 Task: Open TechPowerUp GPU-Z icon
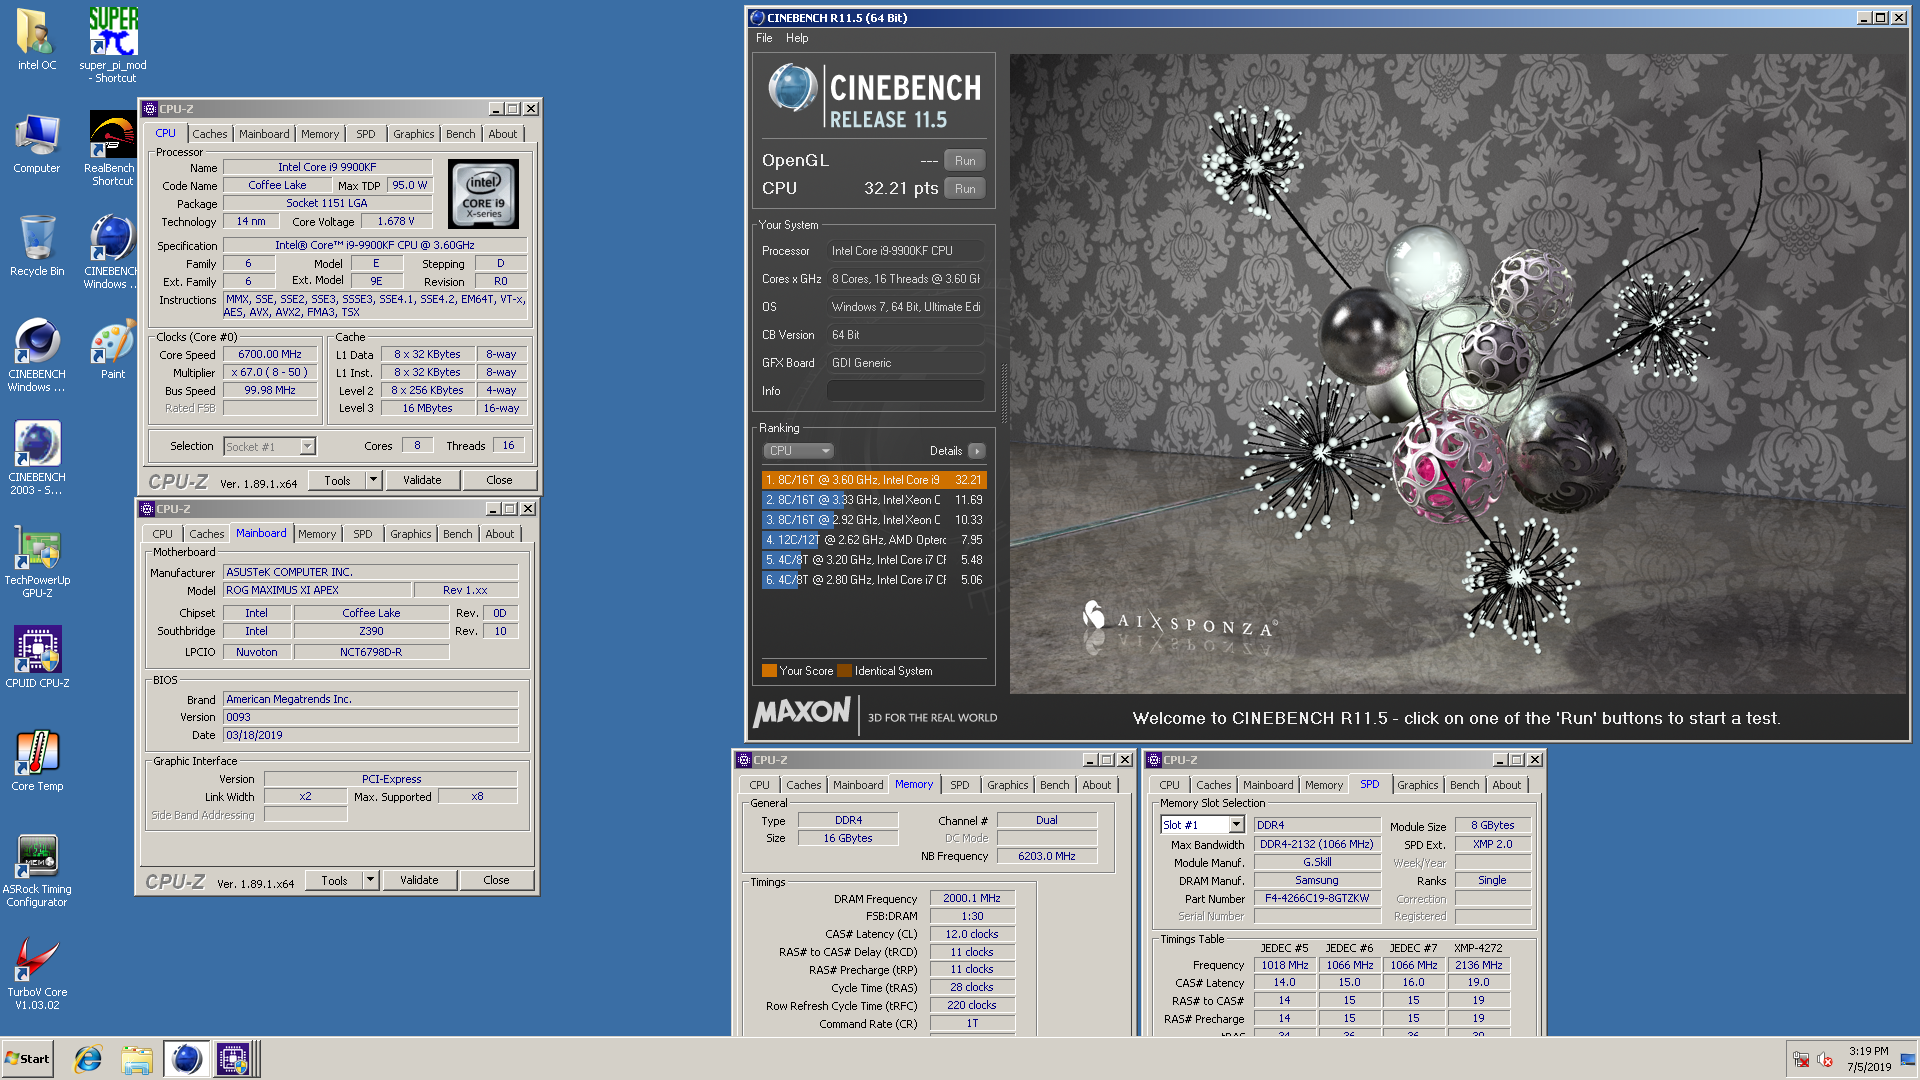pos(37,561)
